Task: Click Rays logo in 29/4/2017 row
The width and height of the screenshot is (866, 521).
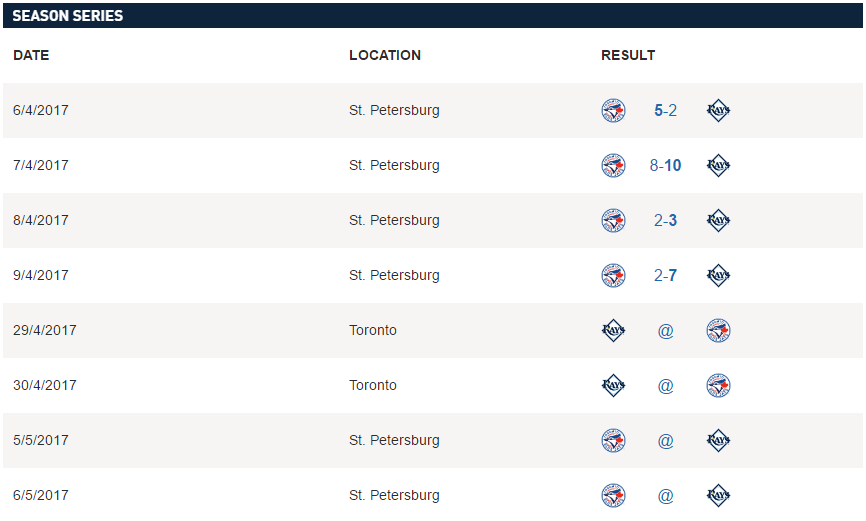Action: pos(613,331)
